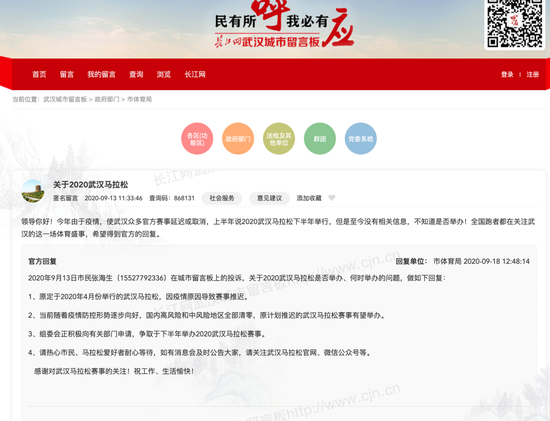This screenshot has height=421, width=550.
Task: Click the timestamp 2020-09-13 11:33:46
Action: click(x=113, y=198)
